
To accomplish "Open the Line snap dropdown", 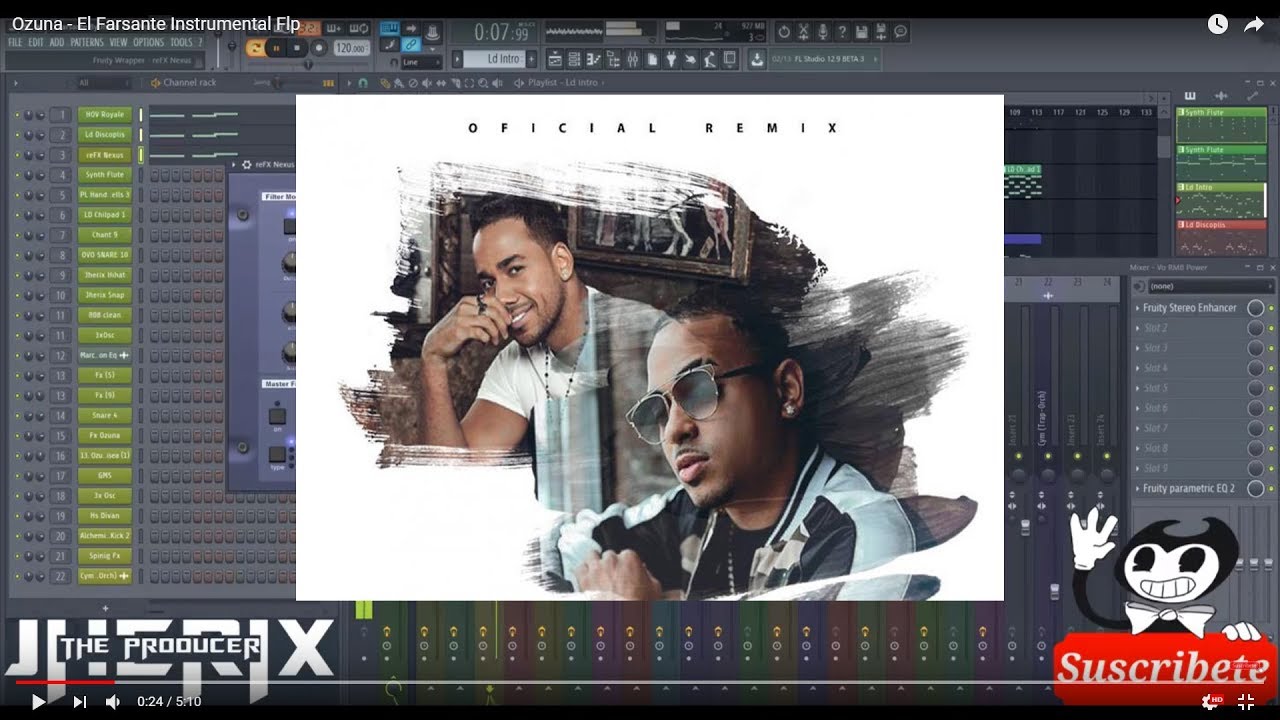I will pos(421,62).
